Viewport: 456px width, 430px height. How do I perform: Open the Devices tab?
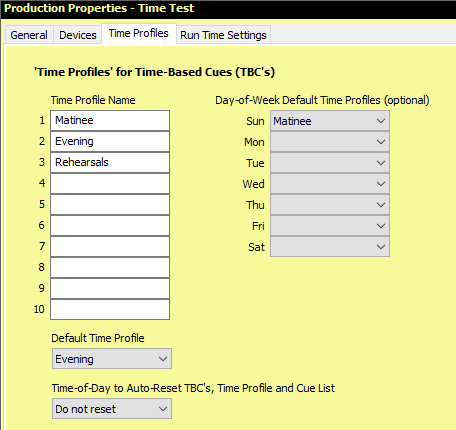pyautogui.click(x=78, y=35)
